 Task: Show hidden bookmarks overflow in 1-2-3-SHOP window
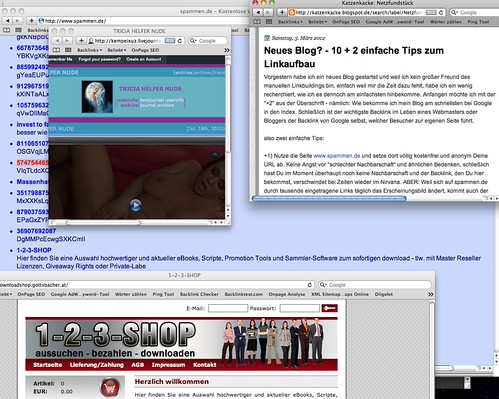(x=431, y=294)
